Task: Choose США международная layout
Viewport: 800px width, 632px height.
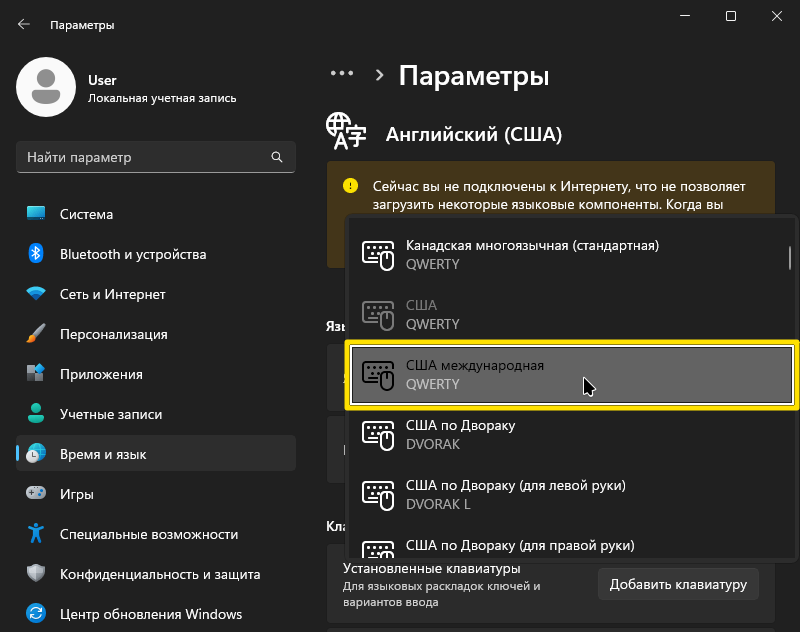Action: pyautogui.click(x=568, y=375)
